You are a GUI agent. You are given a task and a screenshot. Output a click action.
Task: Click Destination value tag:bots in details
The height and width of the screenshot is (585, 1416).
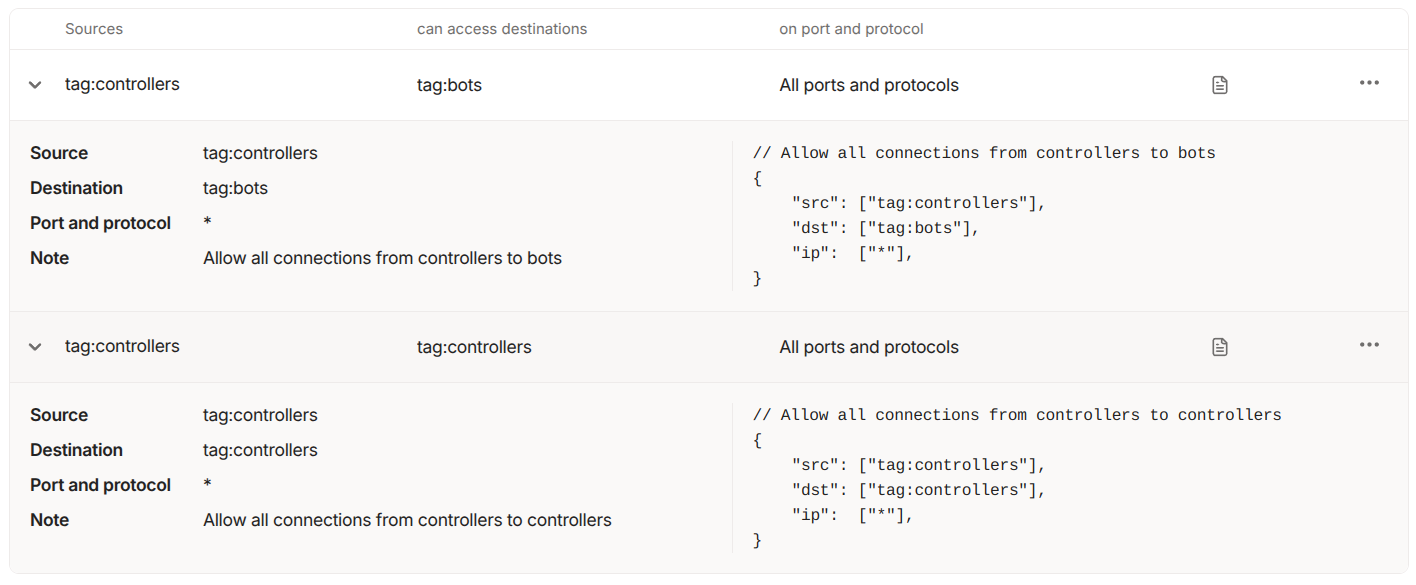[235, 188]
